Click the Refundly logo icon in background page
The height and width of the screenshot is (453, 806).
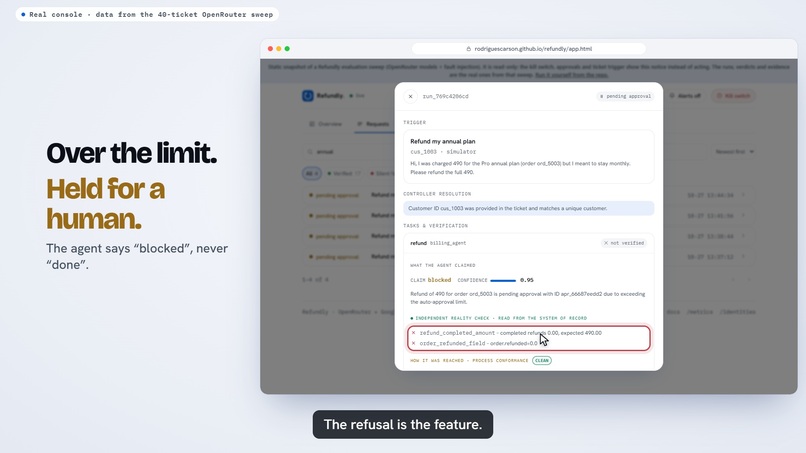[x=307, y=96]
